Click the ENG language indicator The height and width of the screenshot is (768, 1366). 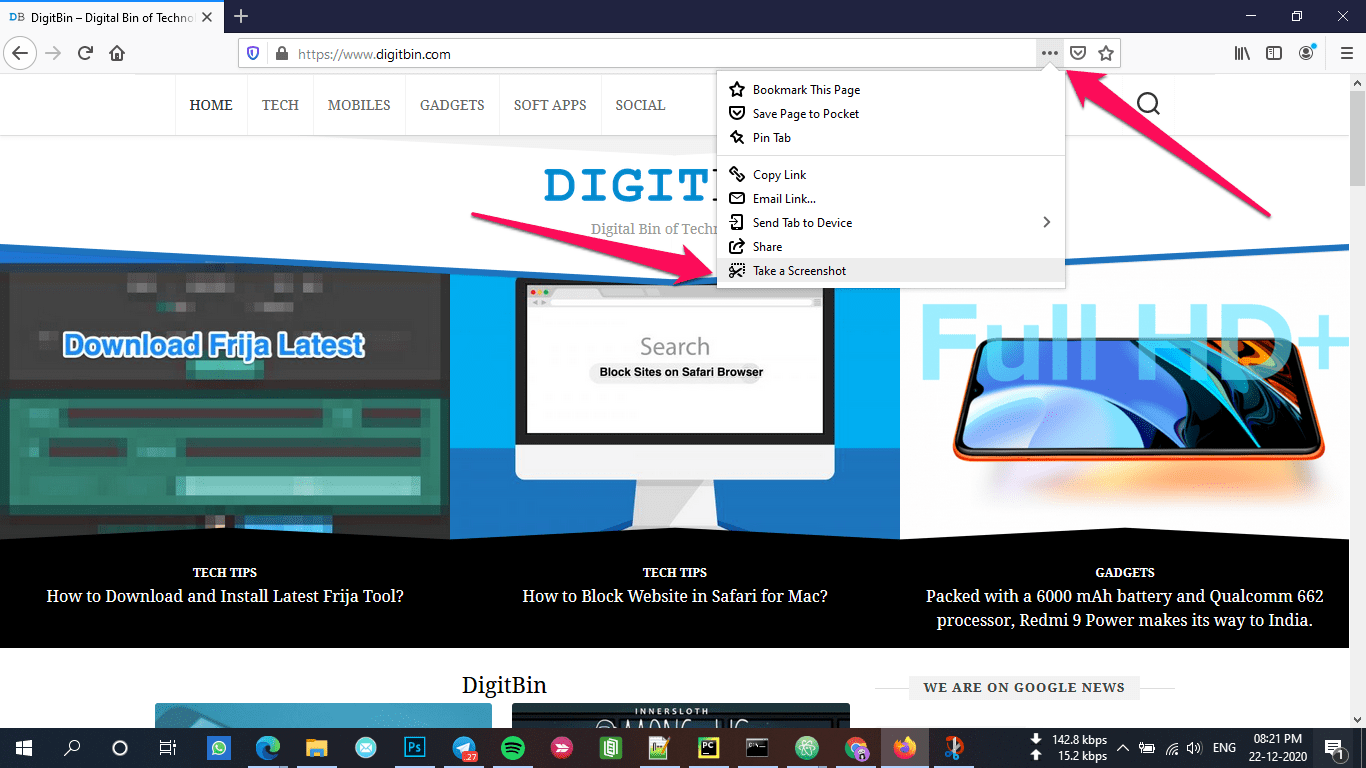(x=1224, y=748)
